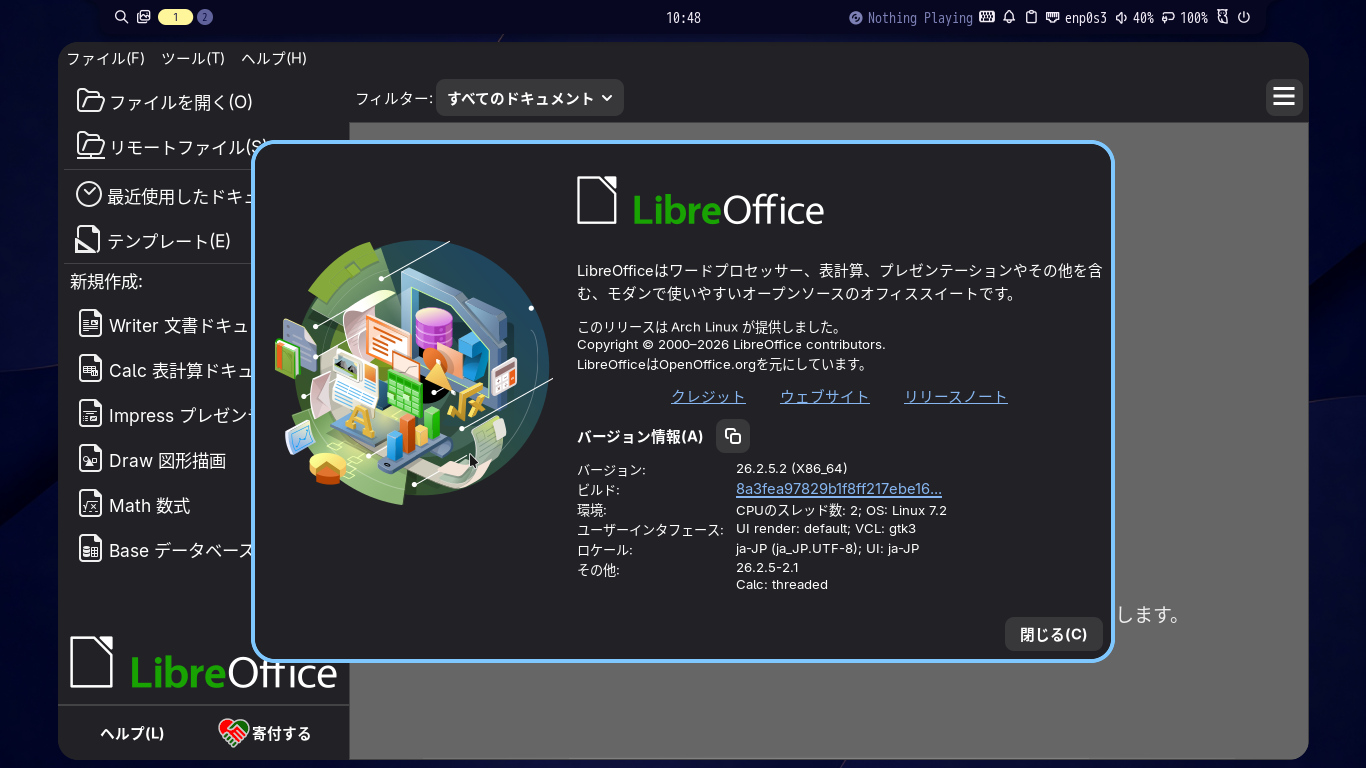Image resolution: width=1366 pixels, height=768 pixels.
Task: Open the hamburger menu in Start Center
Action: pyautogui.click(x=1284, y=97)
